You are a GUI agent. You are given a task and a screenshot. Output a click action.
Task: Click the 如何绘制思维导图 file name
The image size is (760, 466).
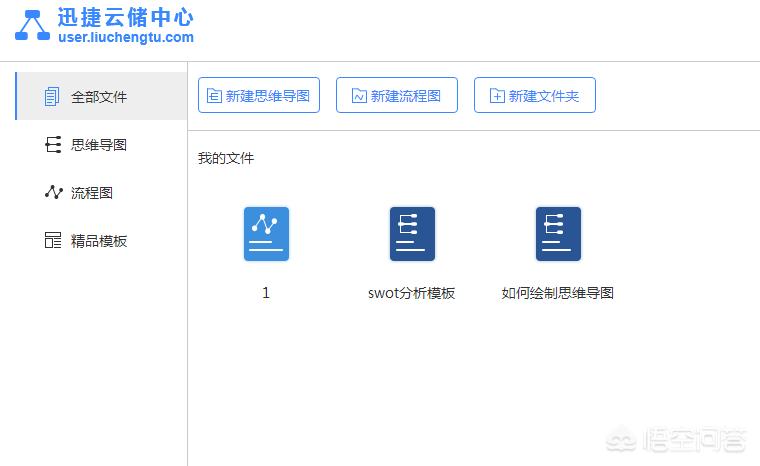click(557, 293)
